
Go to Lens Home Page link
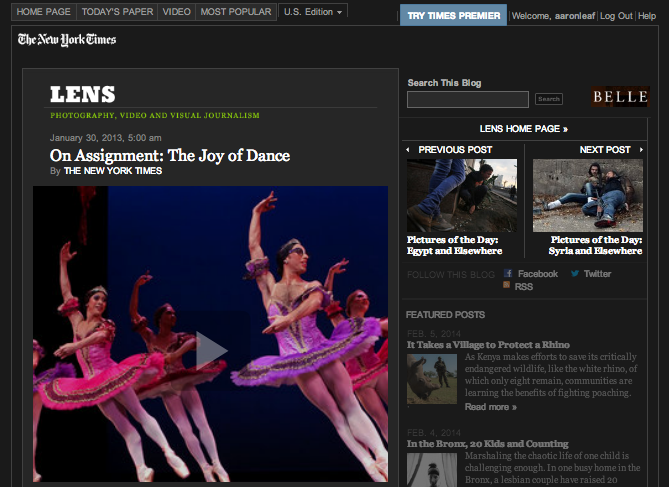[x=524, y=128]
